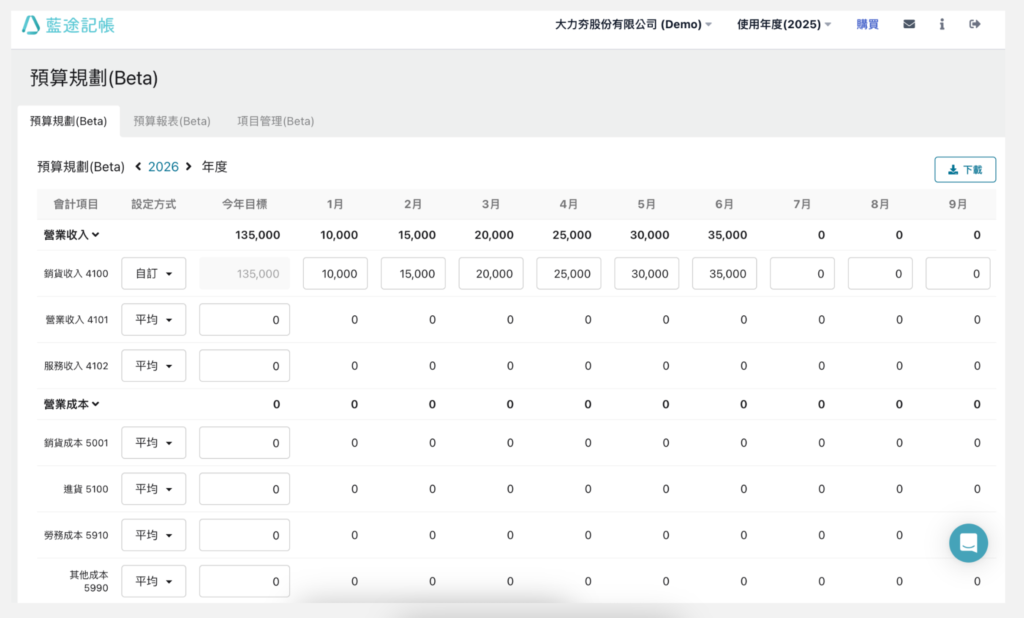
Task: Click the 藍途記帳 logo icon
Action: point(31,25)
